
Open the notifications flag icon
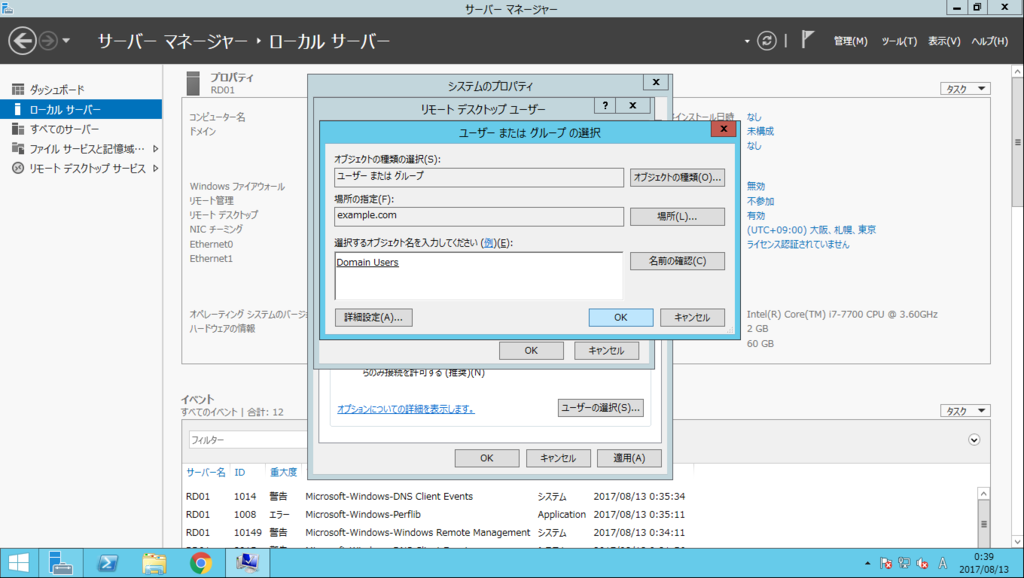point(808,40)
